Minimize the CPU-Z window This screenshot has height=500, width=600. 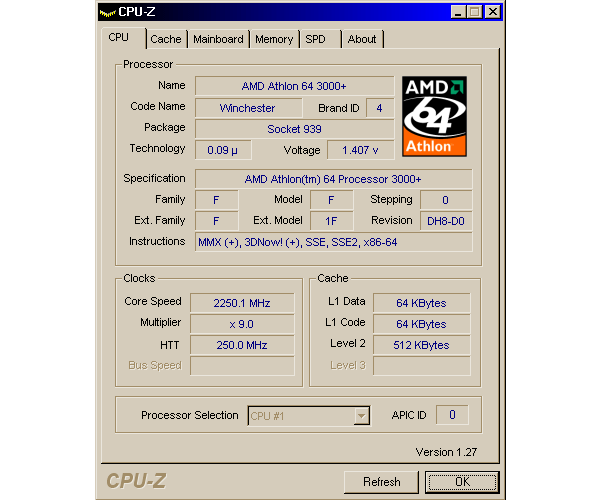(x=458, y=12)
